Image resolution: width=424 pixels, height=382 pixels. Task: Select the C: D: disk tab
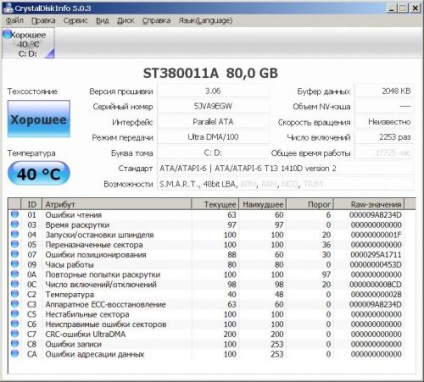pos(28,44)
